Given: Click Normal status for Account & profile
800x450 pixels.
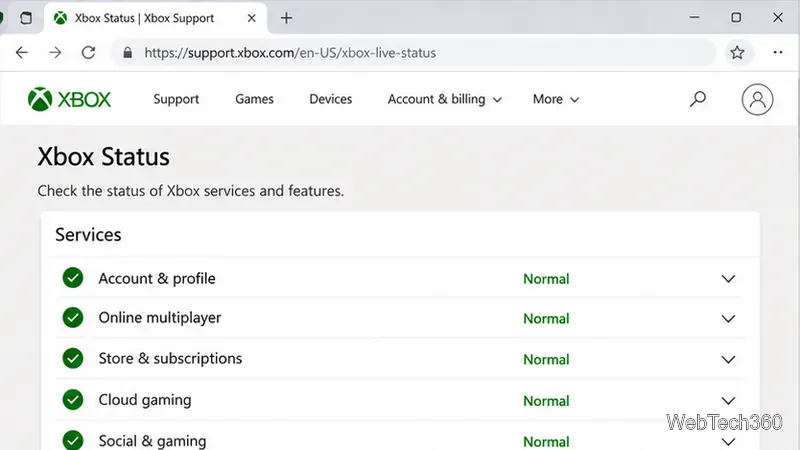Looking at the screenshot, I should (x=546, y=279).
